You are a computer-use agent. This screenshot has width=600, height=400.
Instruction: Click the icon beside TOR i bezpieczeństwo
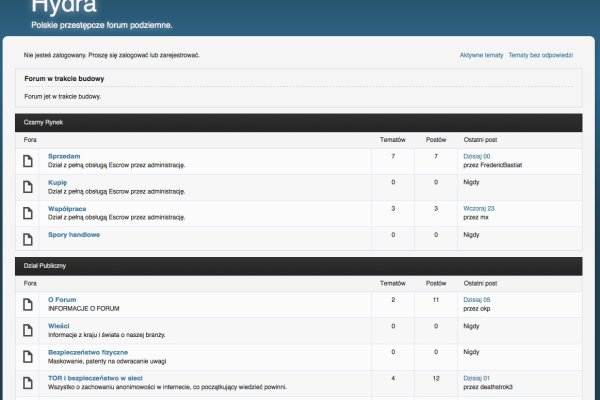click(28, 382)
